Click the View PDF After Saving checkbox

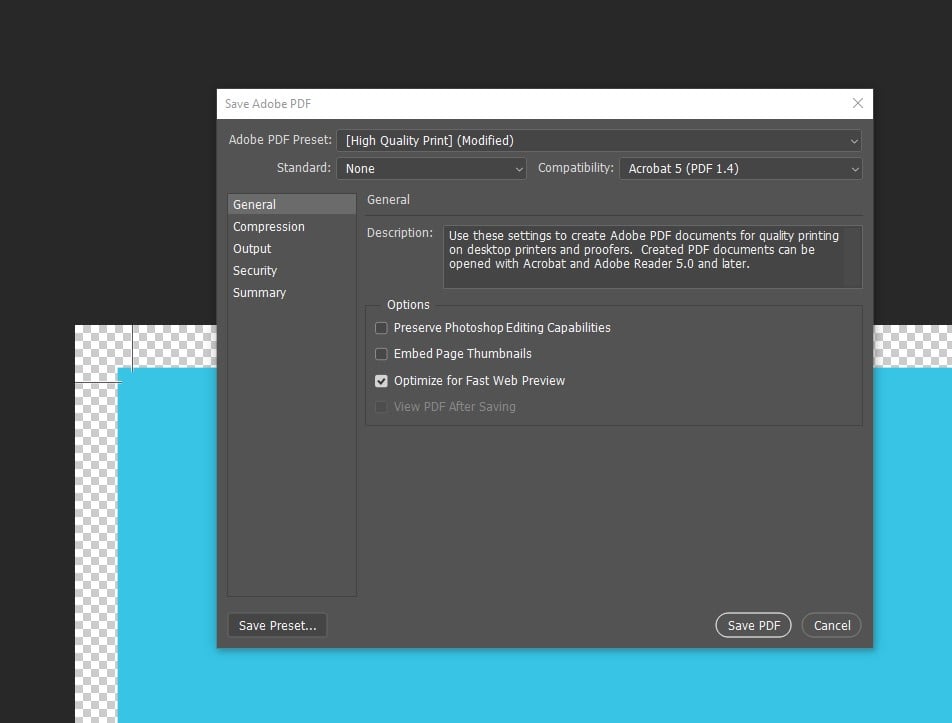381,407
